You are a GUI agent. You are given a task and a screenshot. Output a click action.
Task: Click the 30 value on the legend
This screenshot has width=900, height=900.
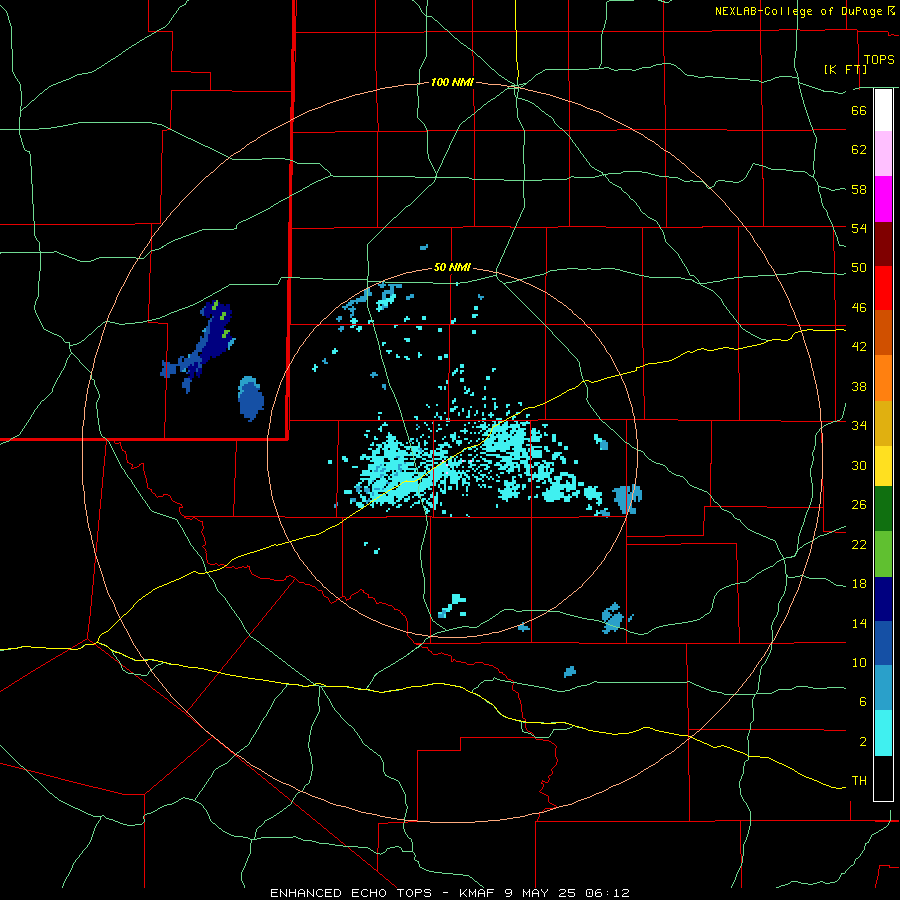click(859, 465)
